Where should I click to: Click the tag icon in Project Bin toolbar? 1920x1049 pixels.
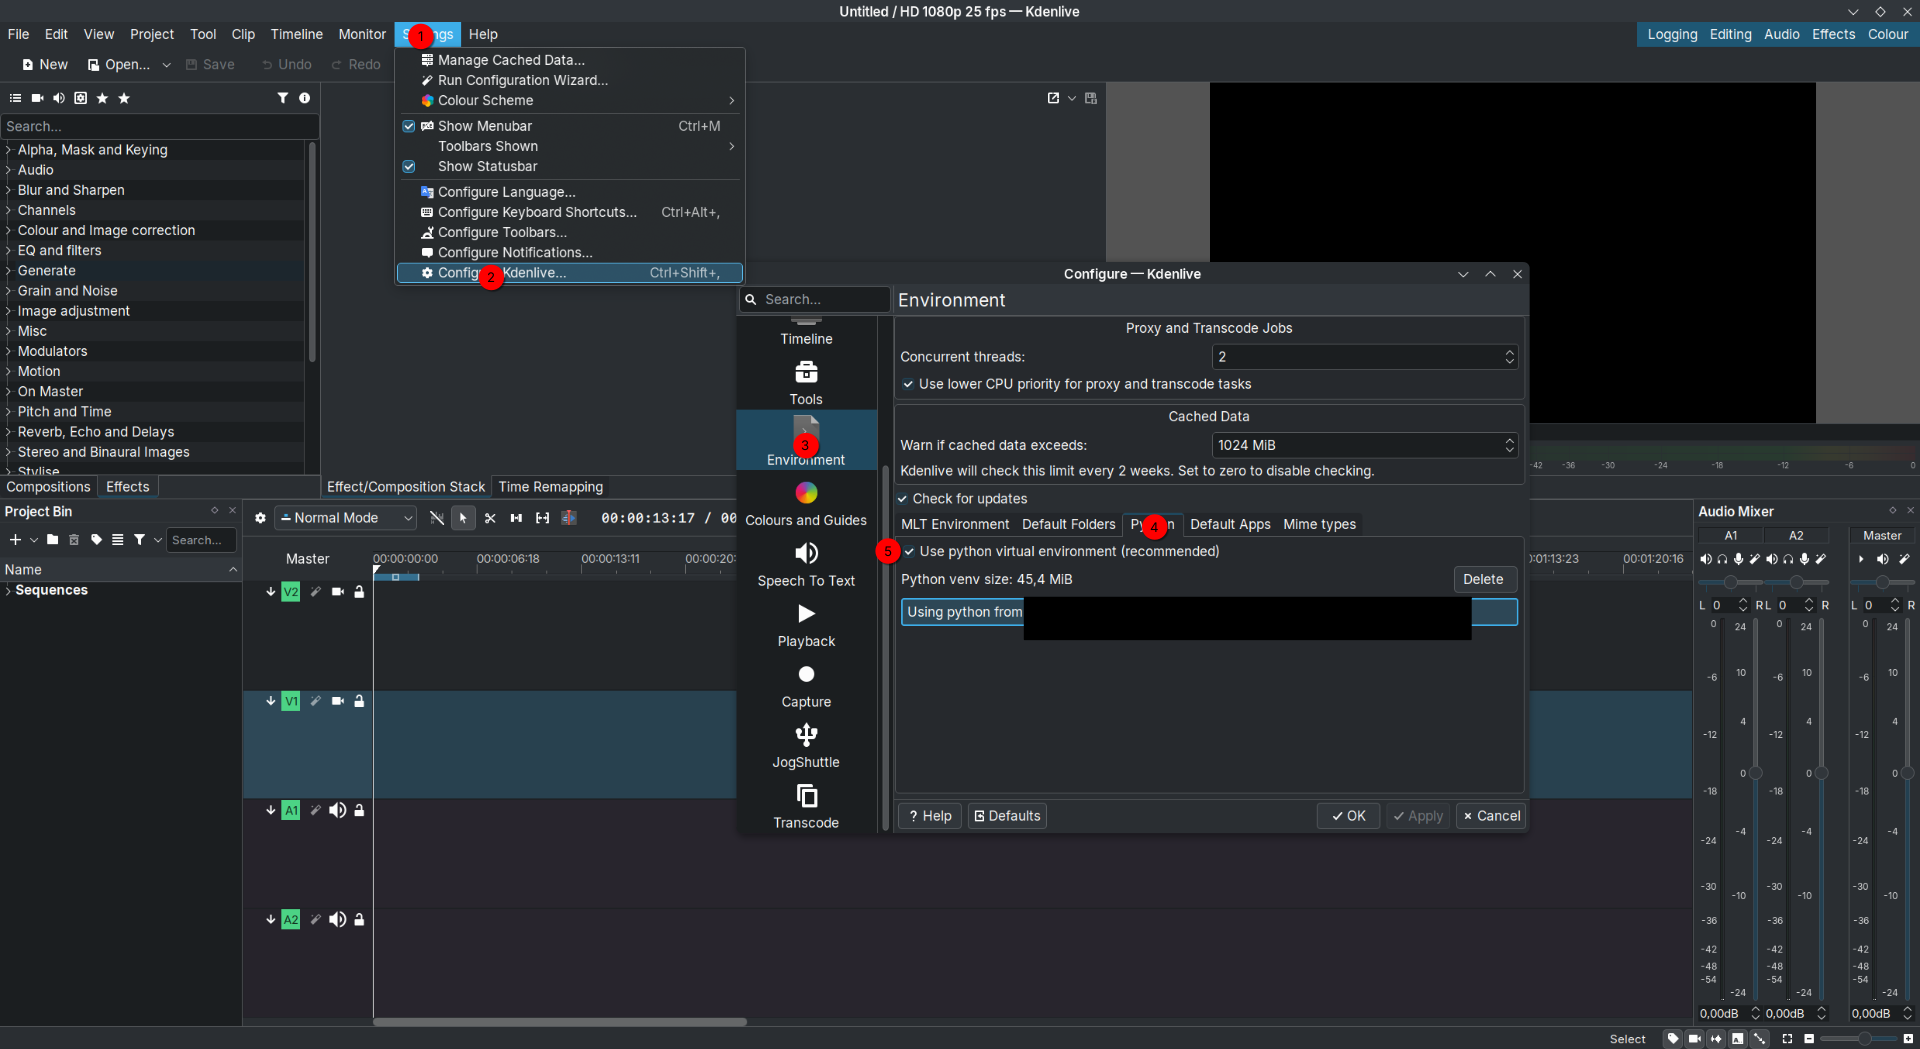(x=96, y=540)
